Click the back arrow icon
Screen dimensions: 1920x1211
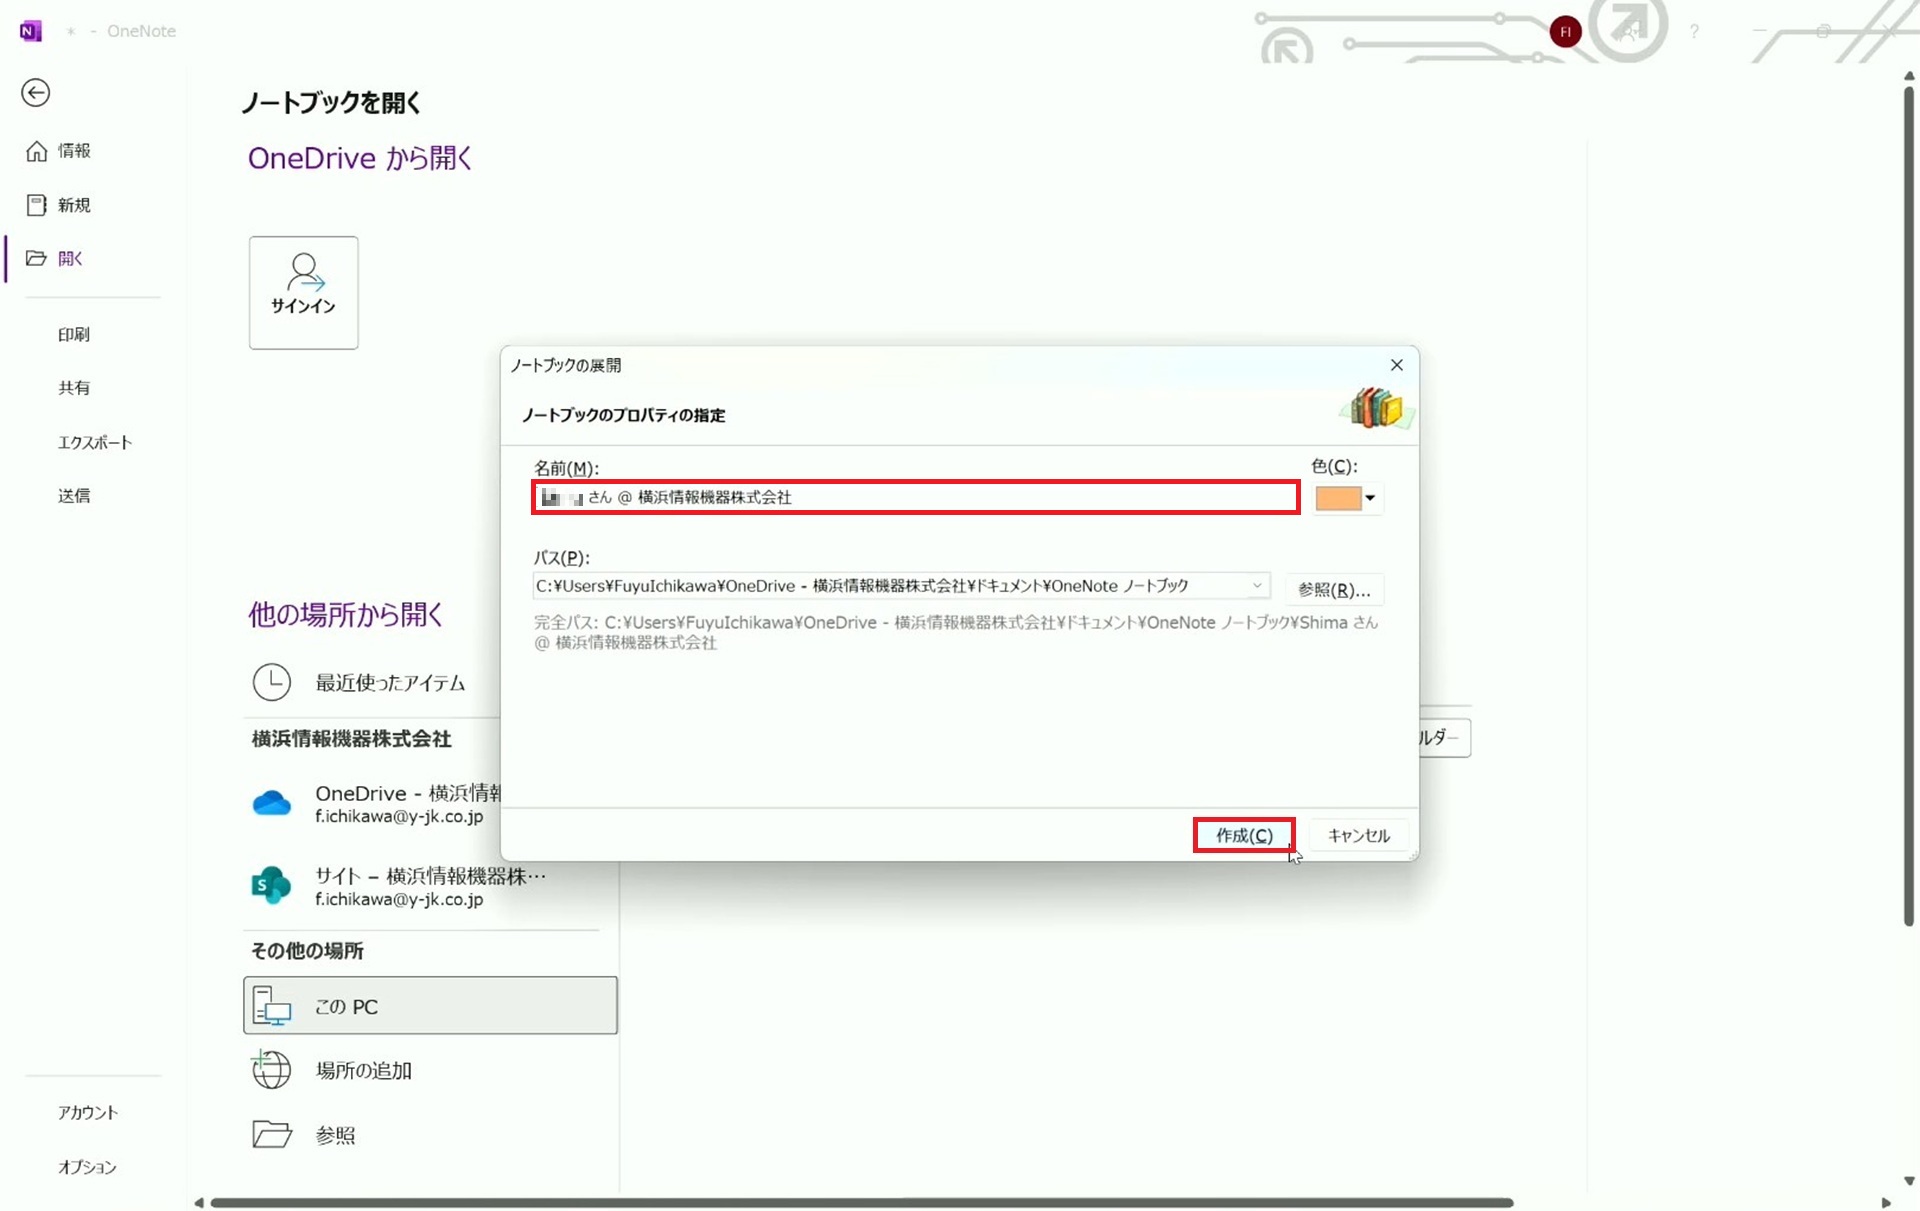(36, 93)
